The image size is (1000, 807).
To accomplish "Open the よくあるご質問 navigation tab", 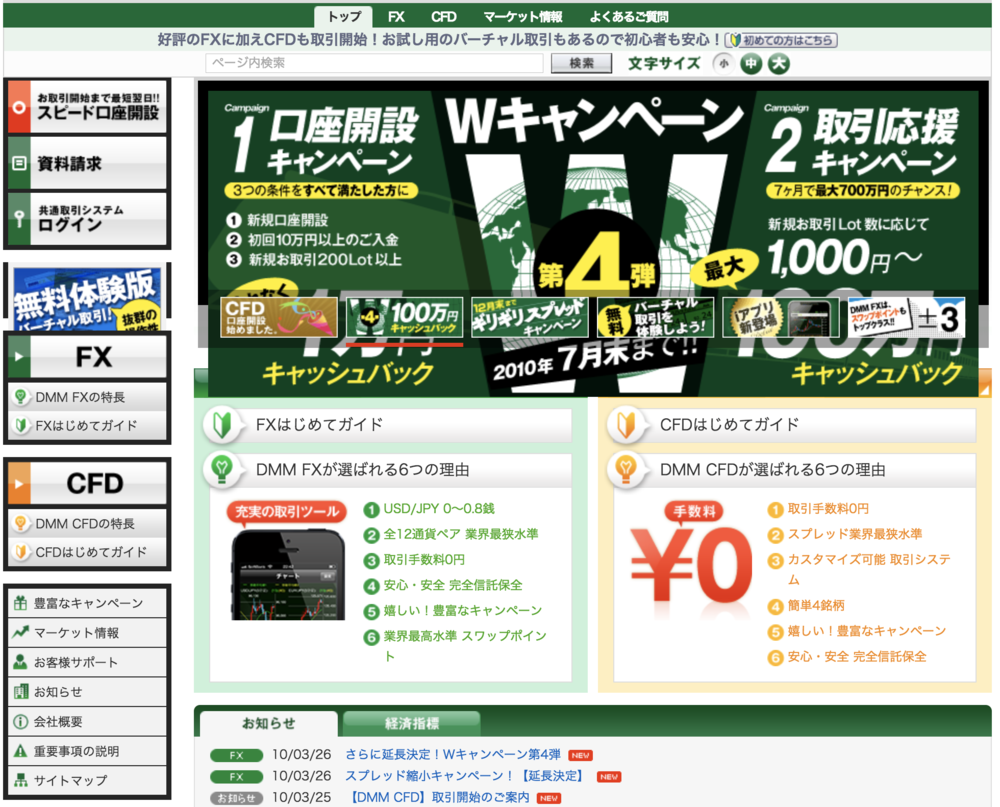I will pyautogui.click(x=628, y=17).
